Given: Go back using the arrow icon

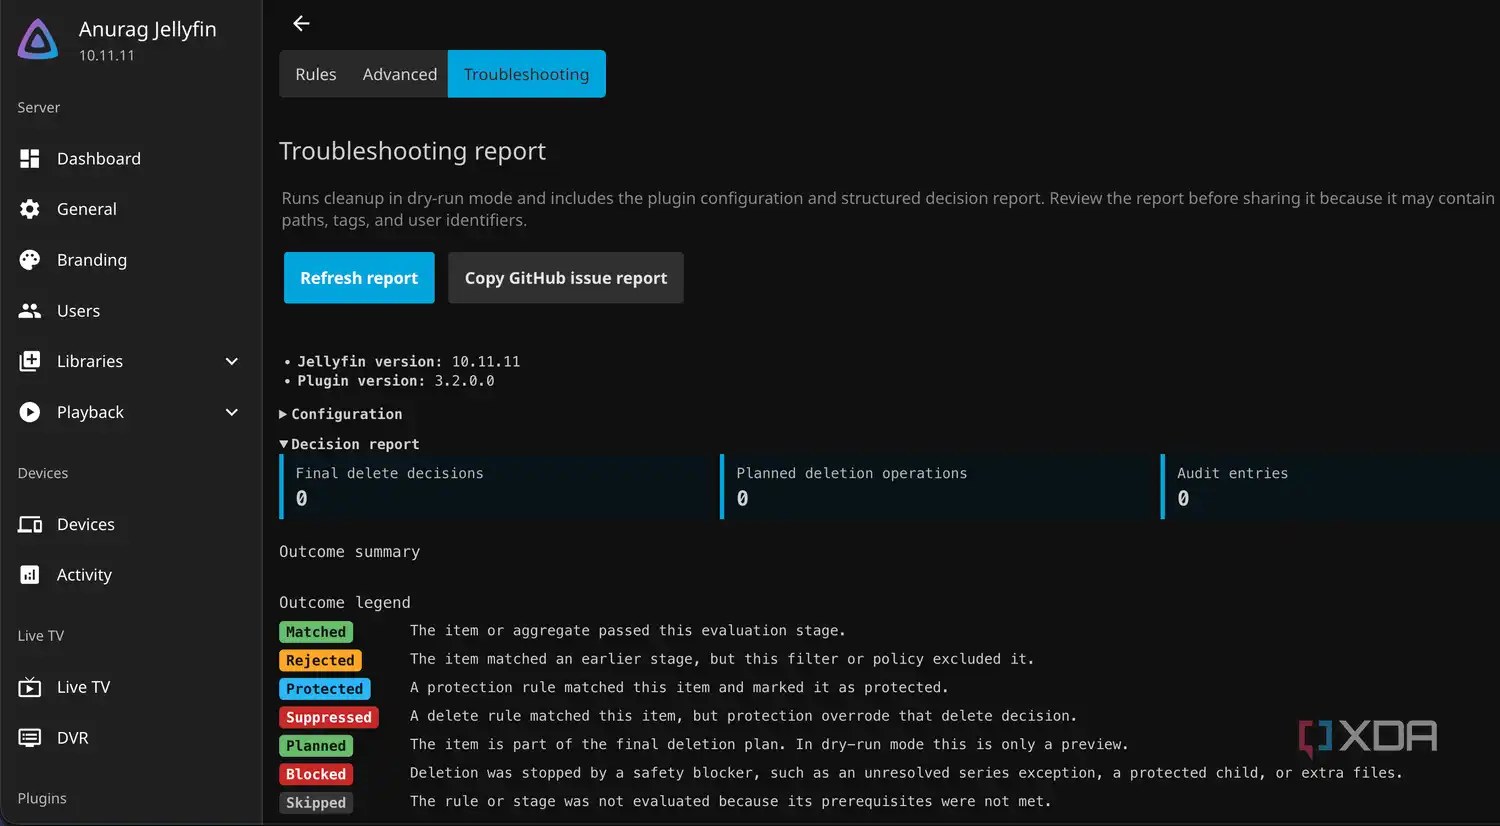Looking at the screenshot, I should click(x=301, y=23).
